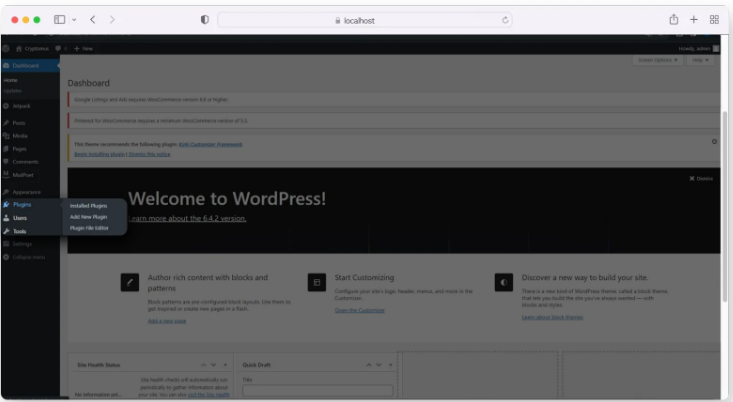Select Installed Plugins from the flyout menu
The height and width of the screenshot is (402, 733).
pos(88,206)
